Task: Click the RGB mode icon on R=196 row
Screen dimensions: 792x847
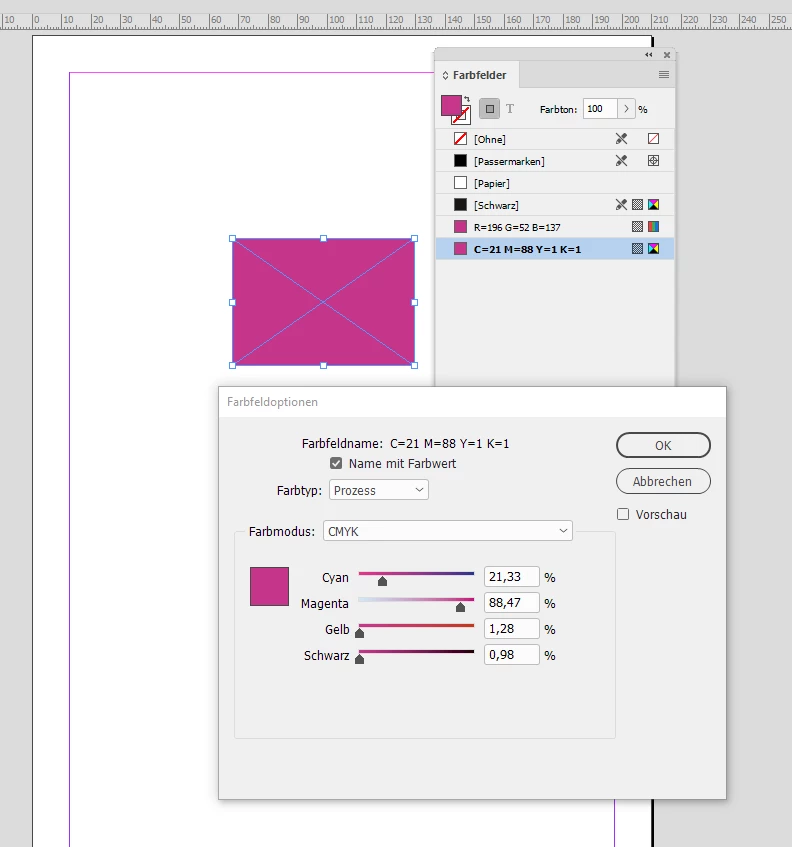Action: (x=653, y=227)
